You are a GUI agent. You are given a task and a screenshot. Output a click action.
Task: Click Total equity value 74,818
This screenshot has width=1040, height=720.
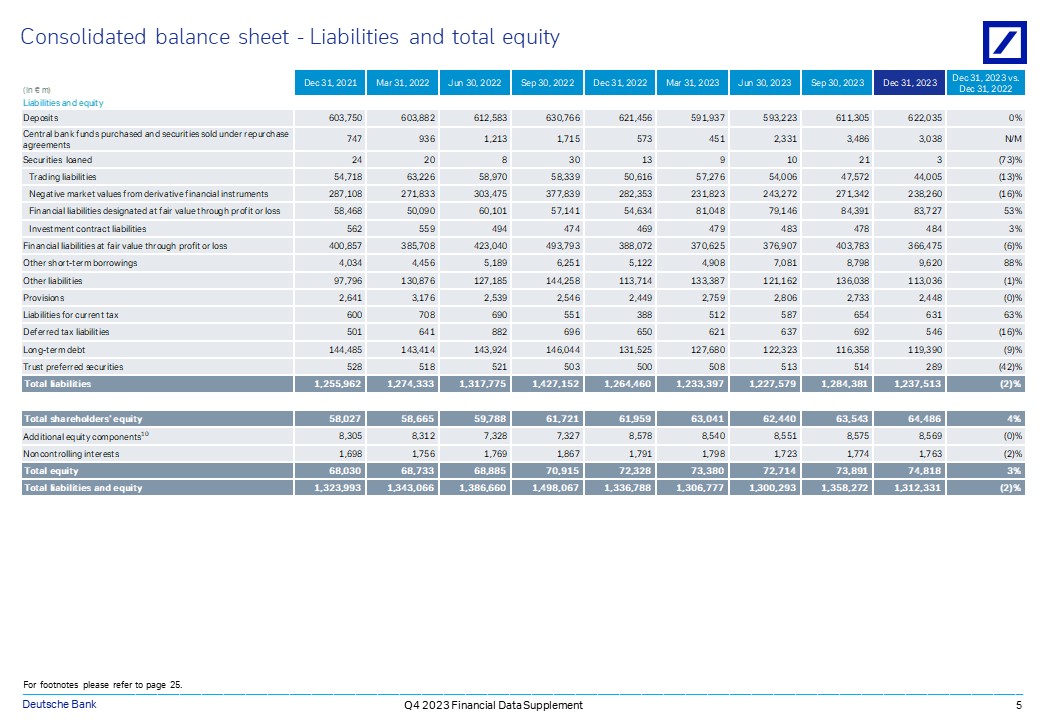(x=927, y=471)
